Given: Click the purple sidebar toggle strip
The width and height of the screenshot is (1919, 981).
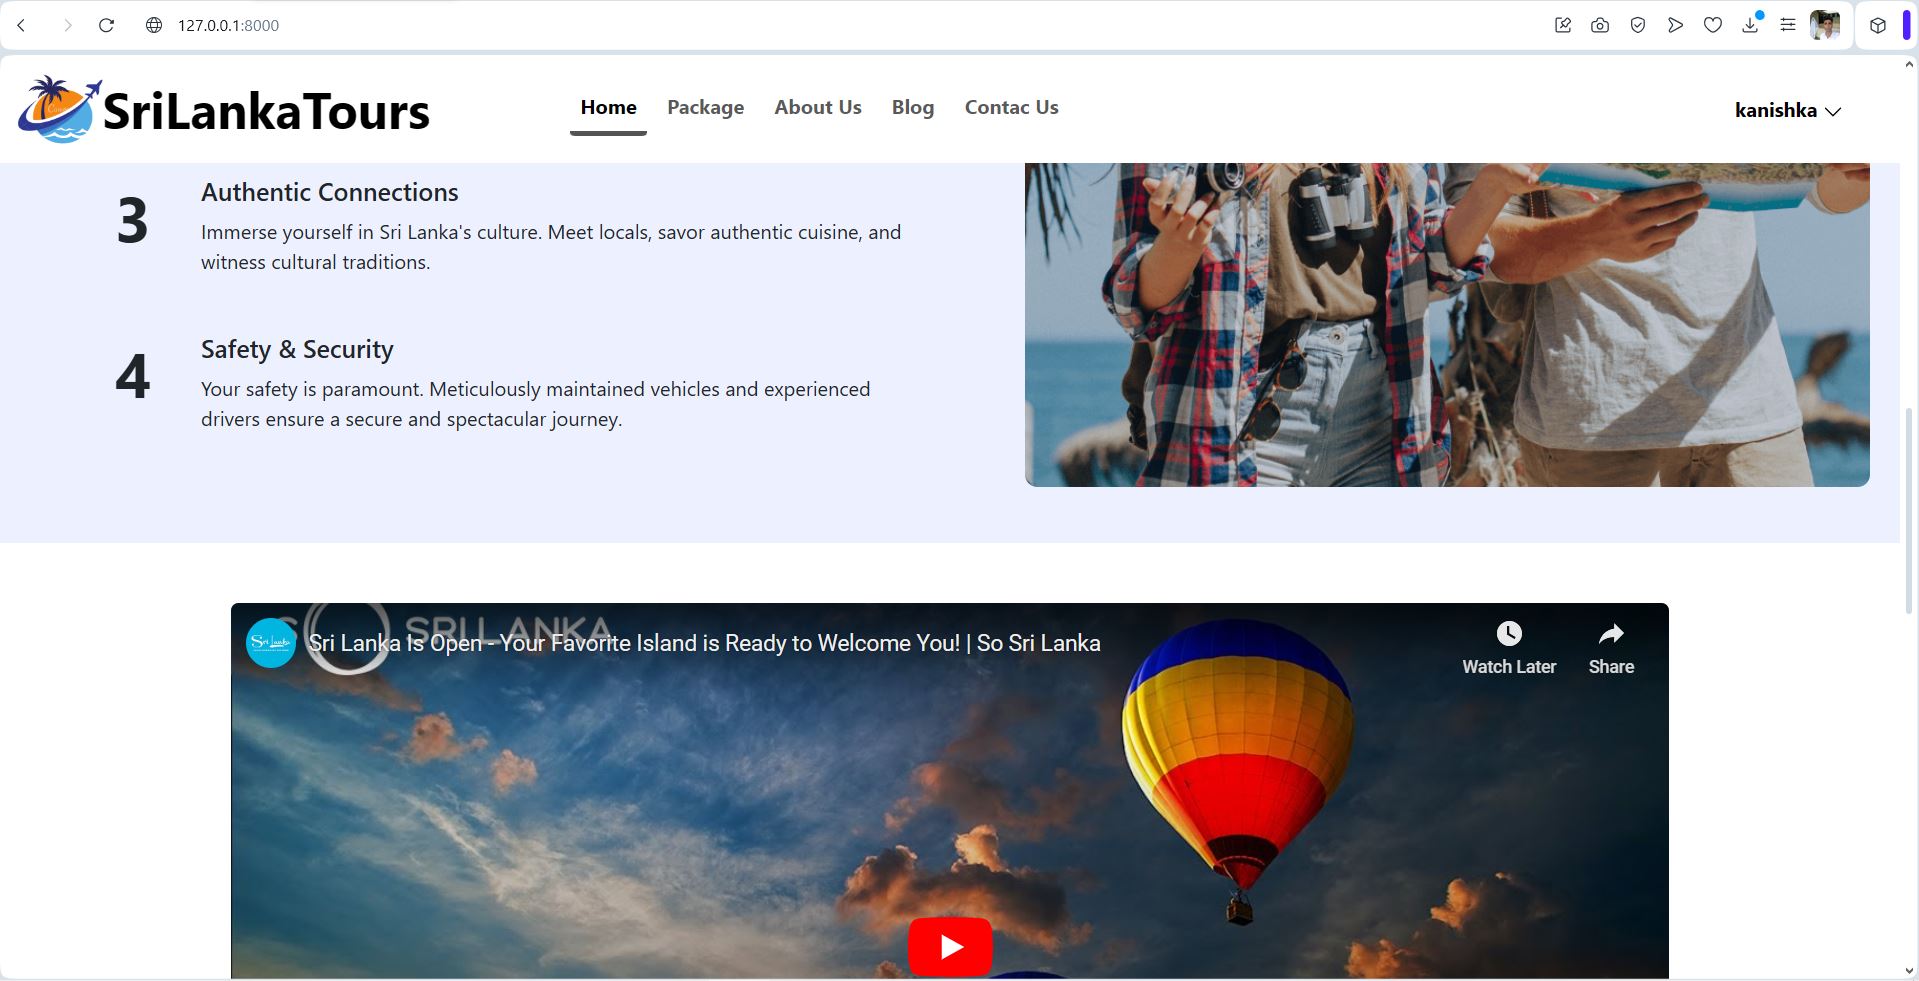Looking at the screenshot, I should (x=1906, y=26).
